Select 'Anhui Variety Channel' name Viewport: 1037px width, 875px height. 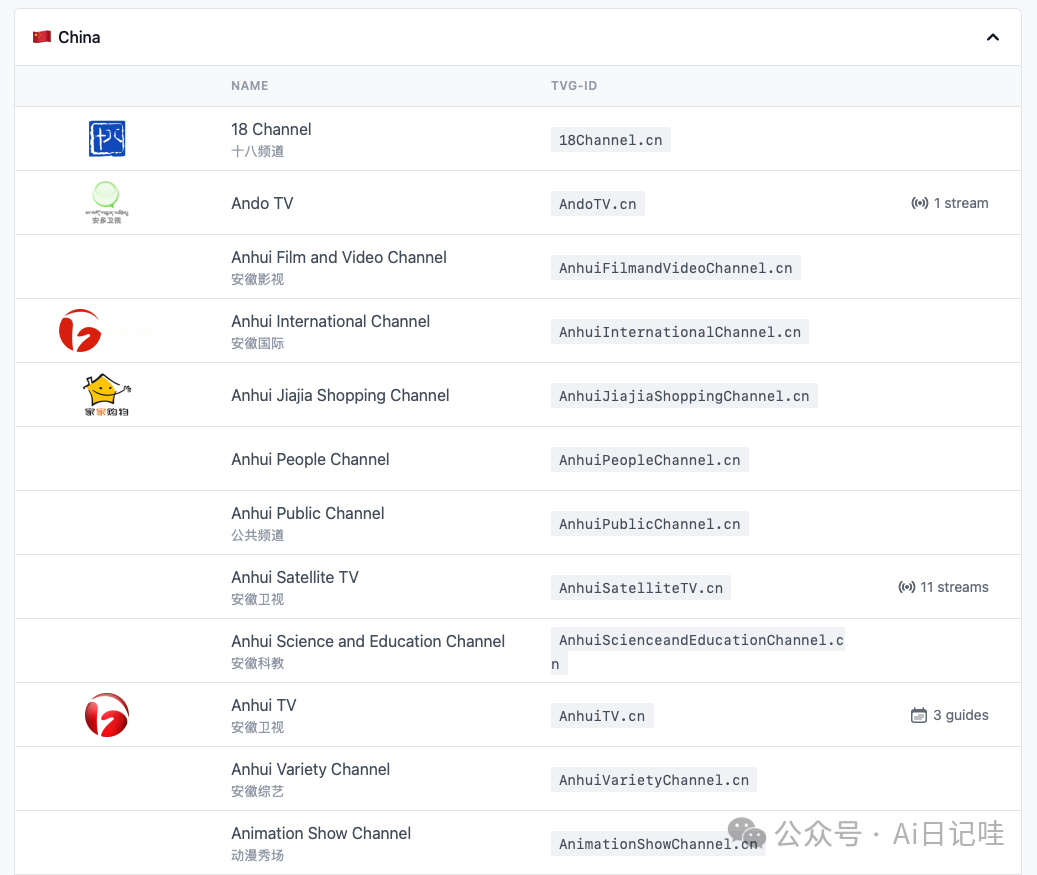tap(310, 769)
